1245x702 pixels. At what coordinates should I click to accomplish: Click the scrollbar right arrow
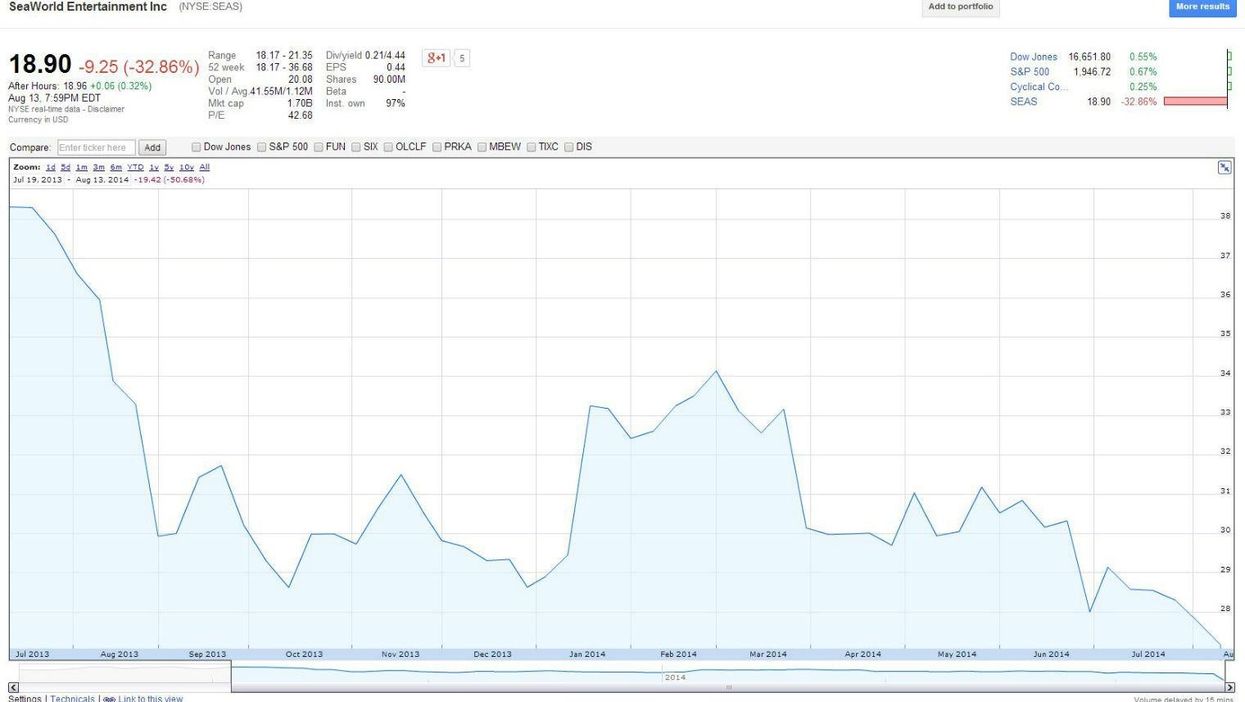(x=1230, y=687)
